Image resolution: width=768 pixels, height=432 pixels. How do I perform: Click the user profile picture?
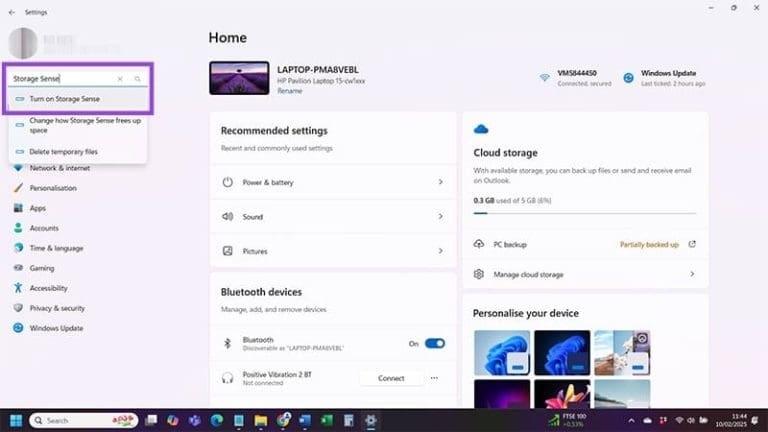[23, 43]
